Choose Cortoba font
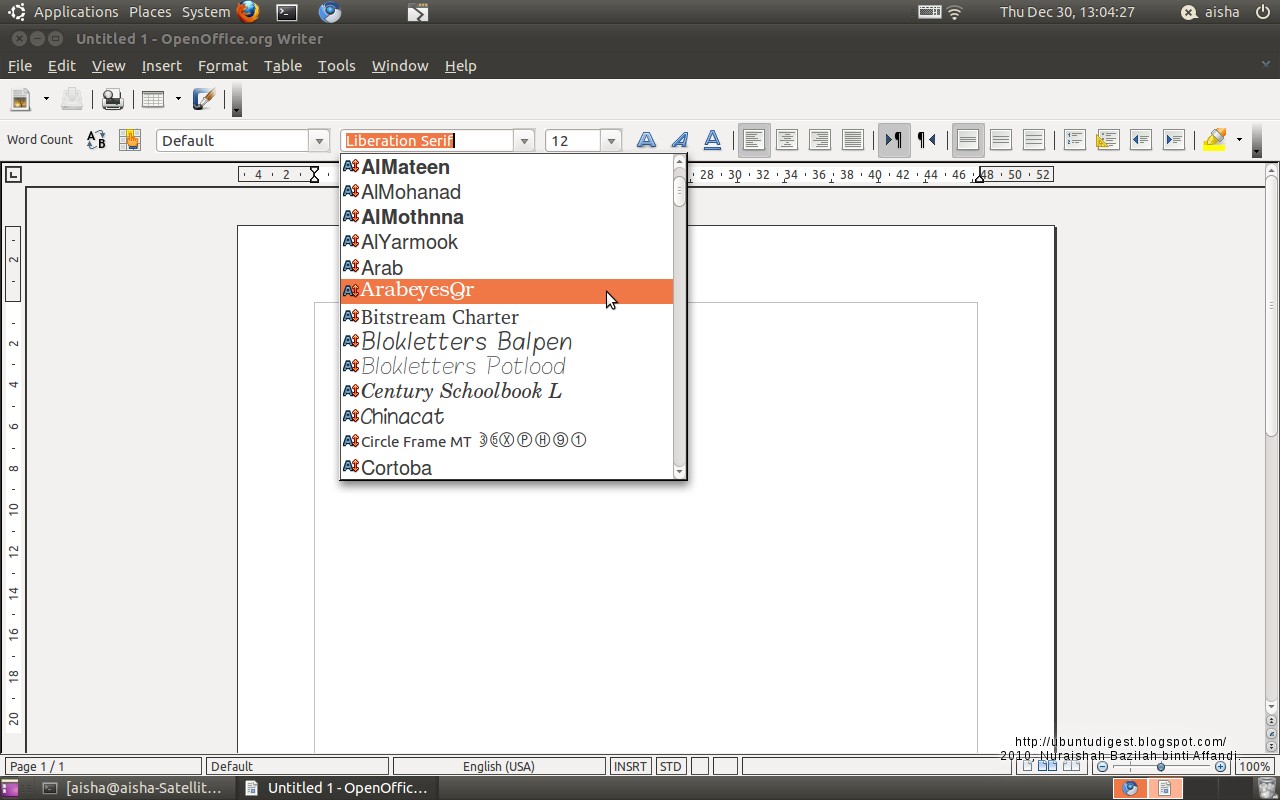 pyautogui.click(x=507, y=467)
